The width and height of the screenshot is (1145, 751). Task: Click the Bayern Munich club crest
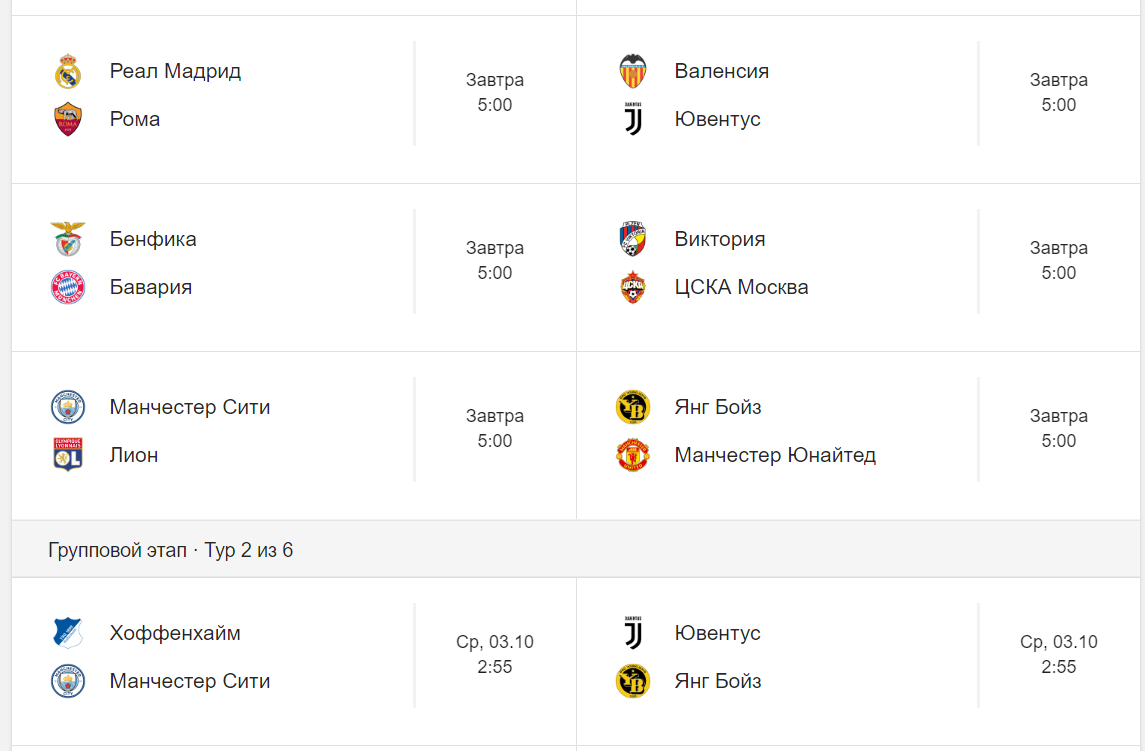(x=68, y=288)
